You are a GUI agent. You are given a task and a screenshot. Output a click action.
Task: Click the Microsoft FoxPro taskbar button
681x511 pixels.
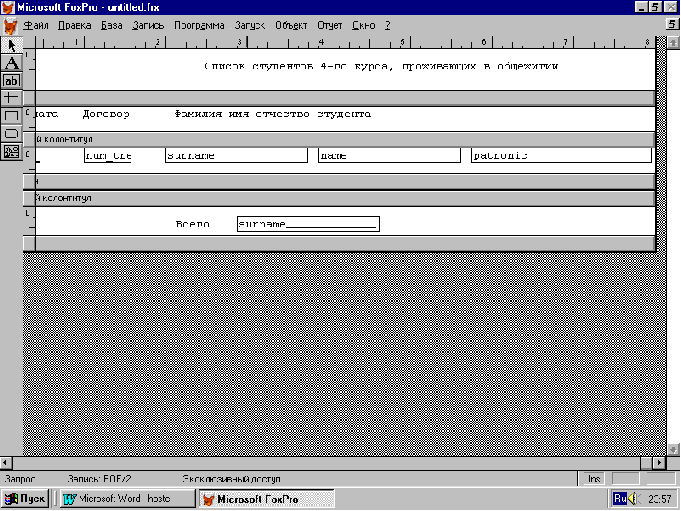(x=267, y=499)
